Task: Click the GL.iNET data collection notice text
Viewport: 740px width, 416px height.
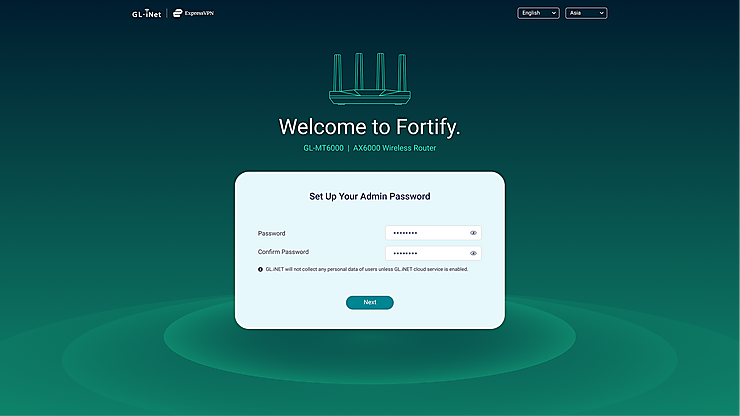Action: pyautogui.click(x=367, y=270)
